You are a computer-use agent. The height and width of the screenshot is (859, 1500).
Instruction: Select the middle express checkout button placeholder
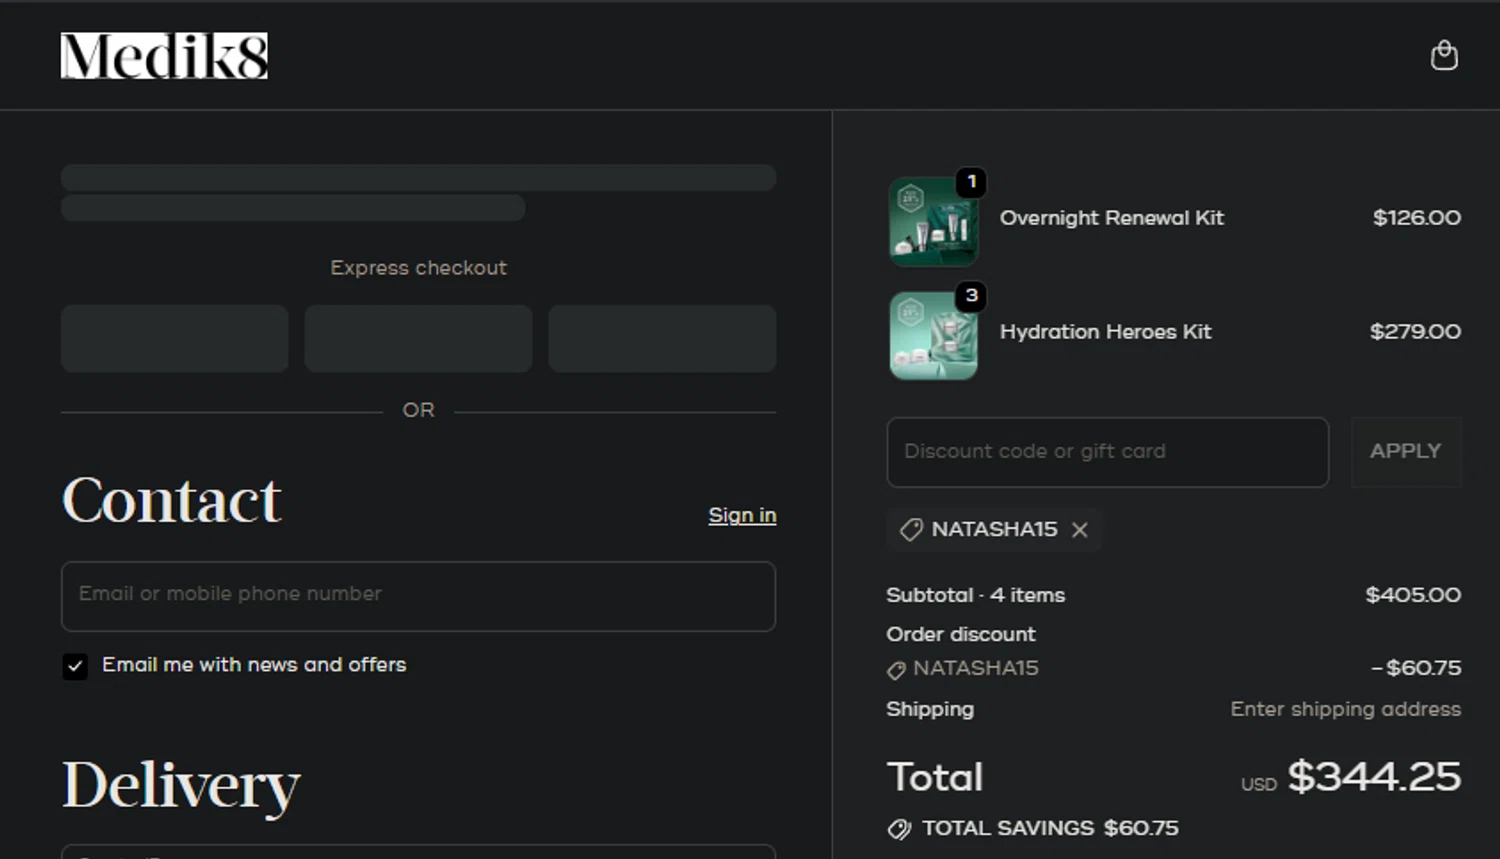(x=418, y=339)
